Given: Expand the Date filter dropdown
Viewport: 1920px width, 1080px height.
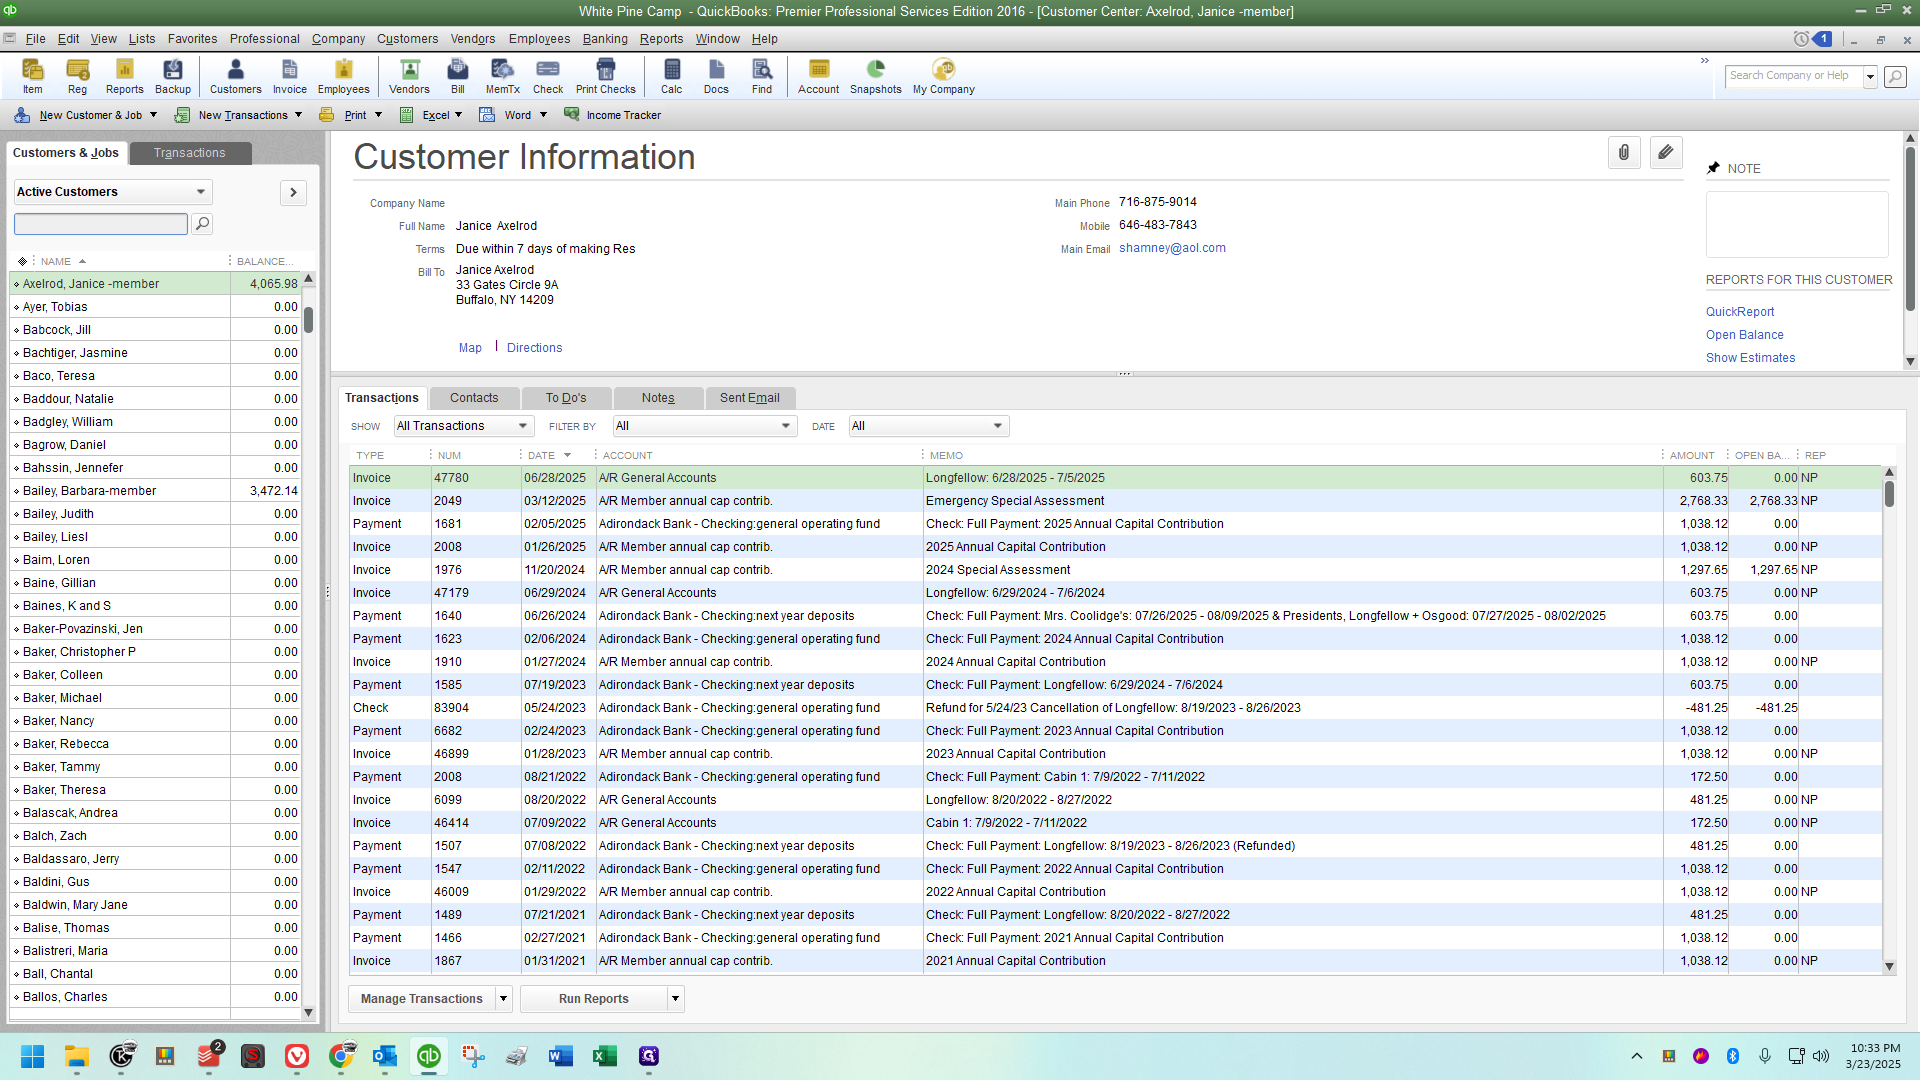Looking at the screenshot, I should pos(997,426).
